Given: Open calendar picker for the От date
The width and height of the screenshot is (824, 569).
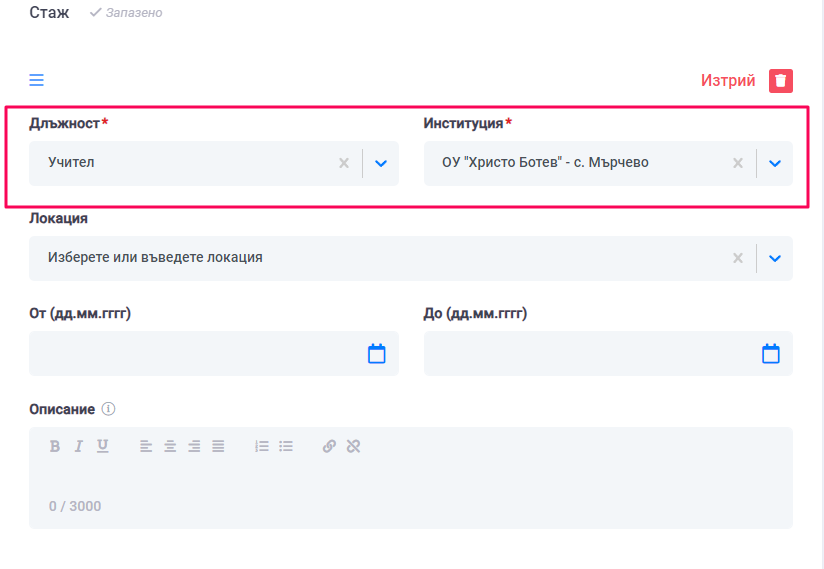Looking at the screenshot, I should (376, 353).
